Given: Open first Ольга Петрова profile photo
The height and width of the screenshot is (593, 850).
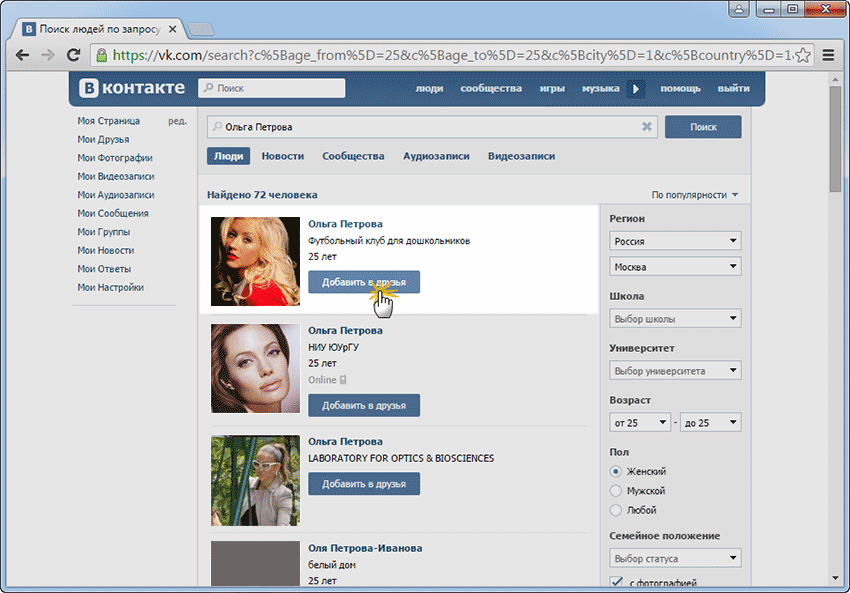Looking at the screenshot, I should (255, 262).
